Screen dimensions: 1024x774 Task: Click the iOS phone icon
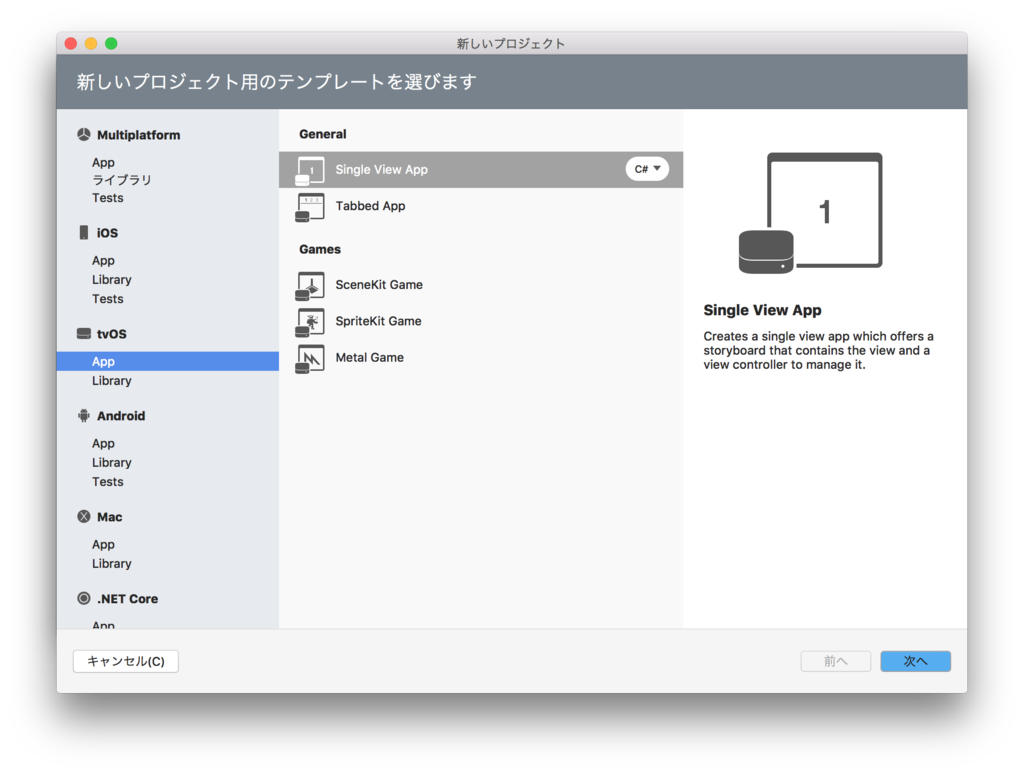tap(84, 233)
